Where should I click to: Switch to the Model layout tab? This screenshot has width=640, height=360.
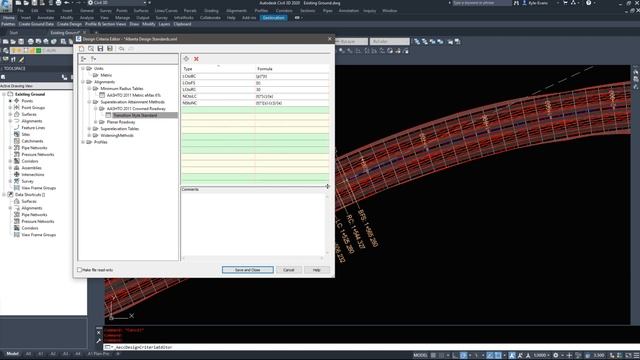pos(12,353)
